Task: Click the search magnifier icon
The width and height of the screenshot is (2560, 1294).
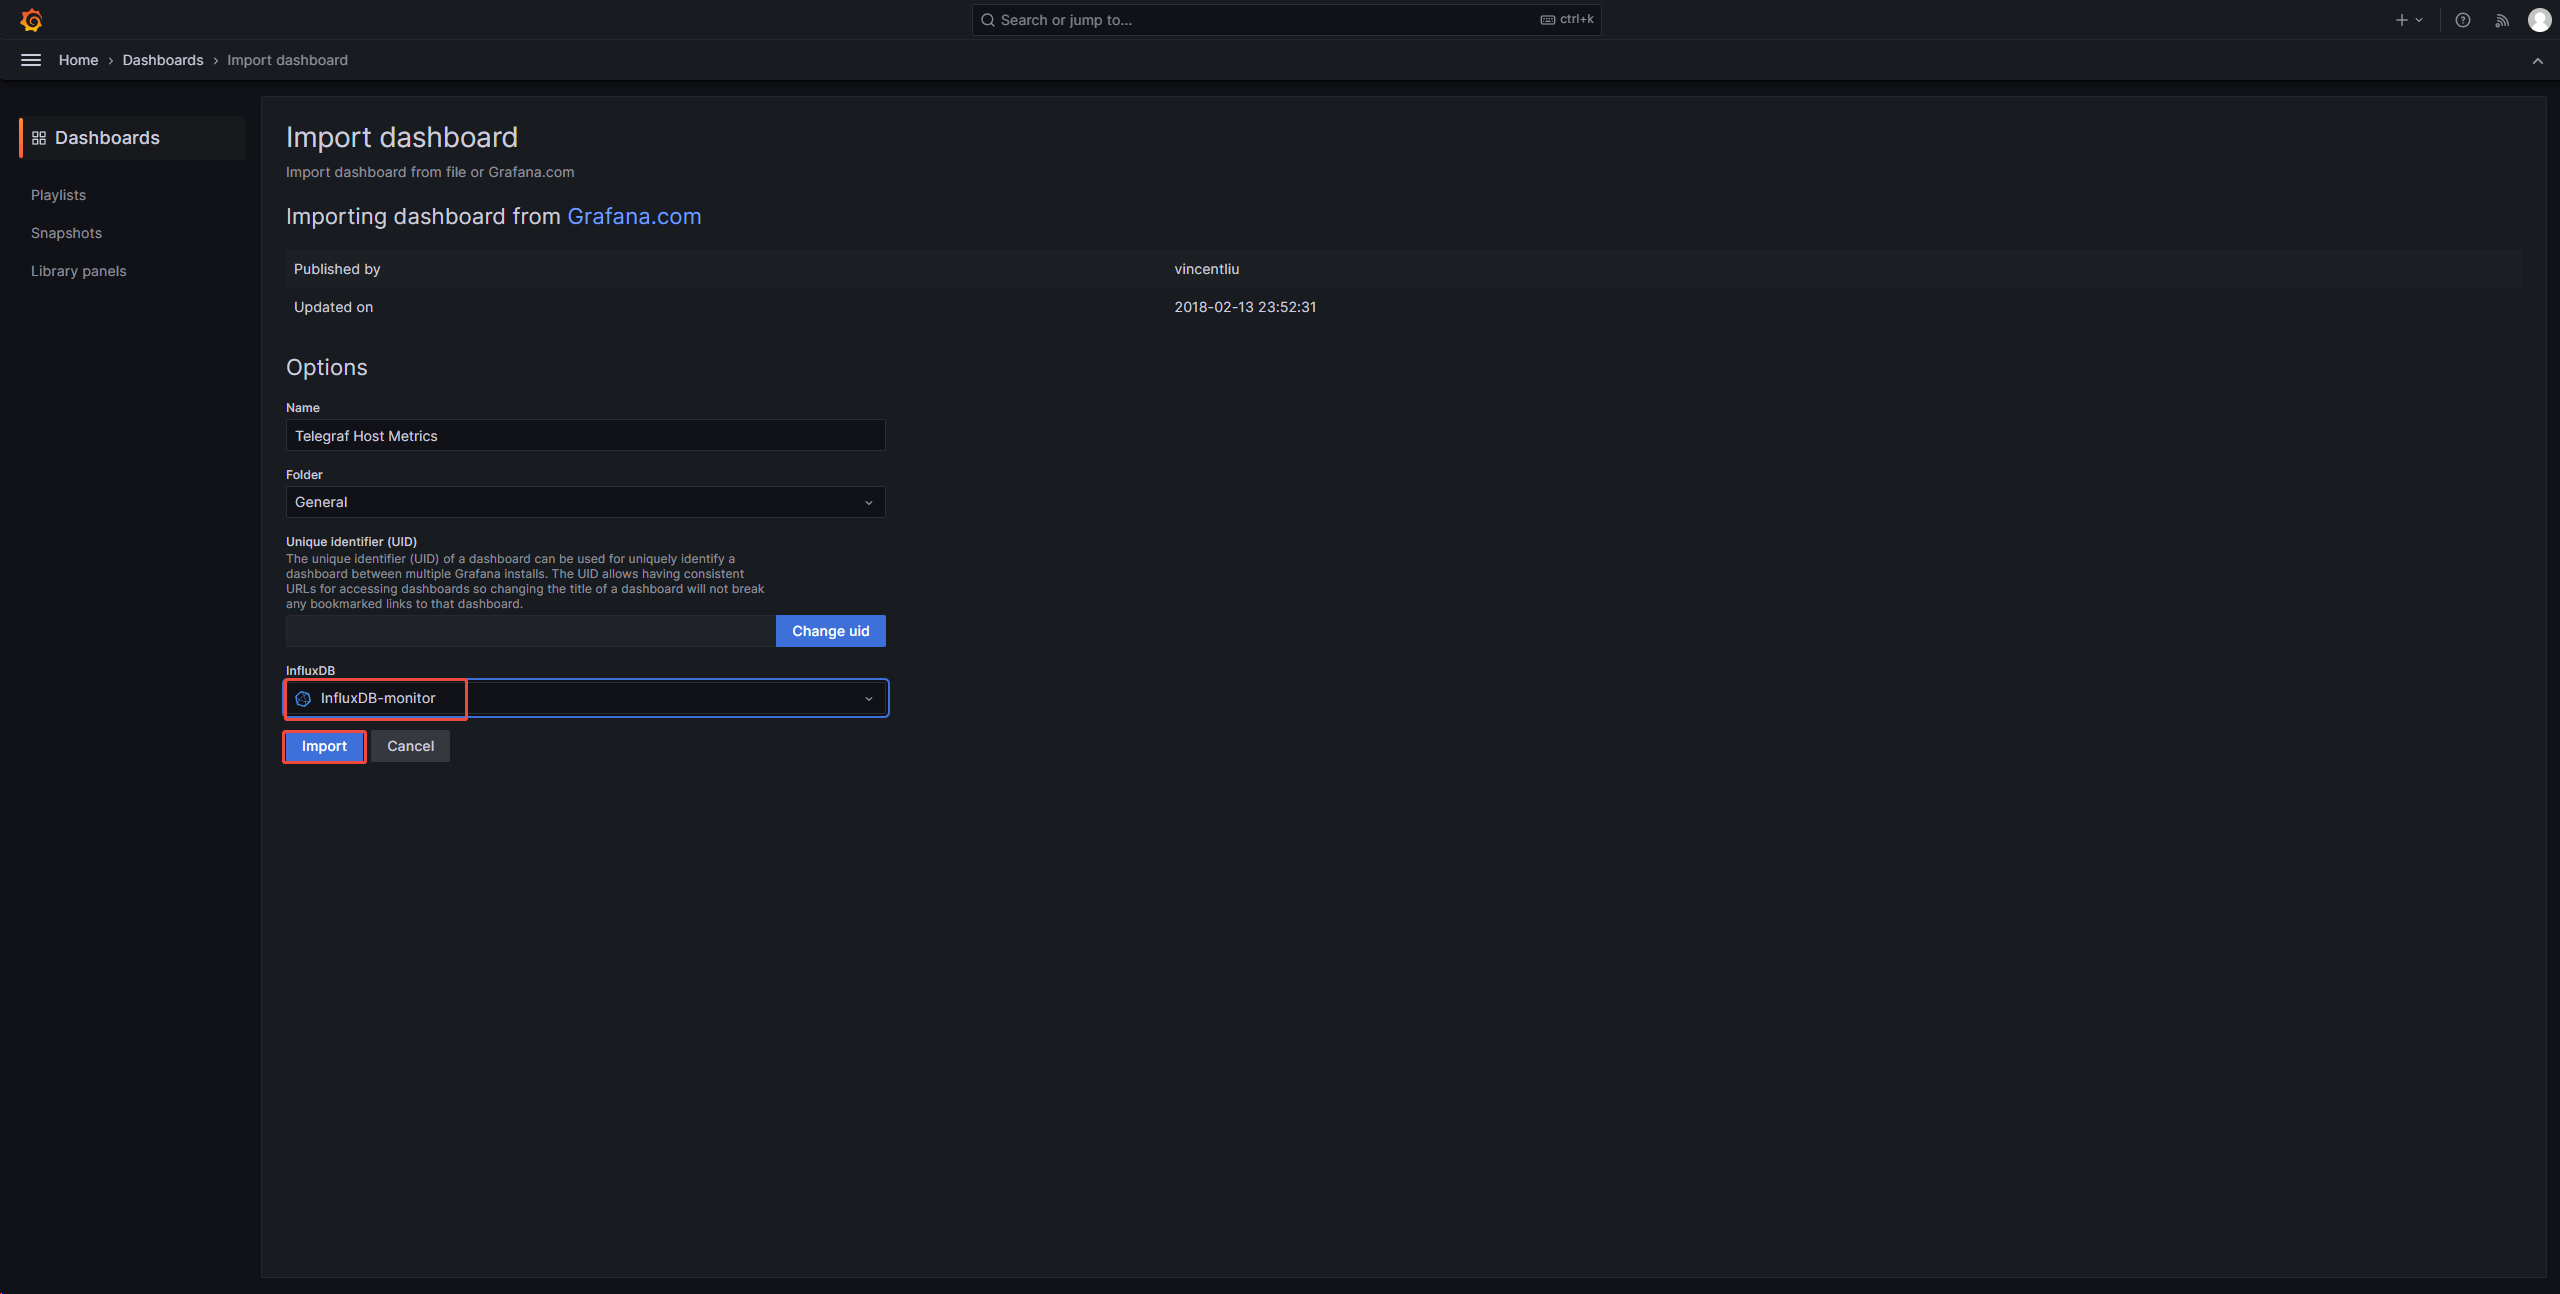Action: [988, 20]
